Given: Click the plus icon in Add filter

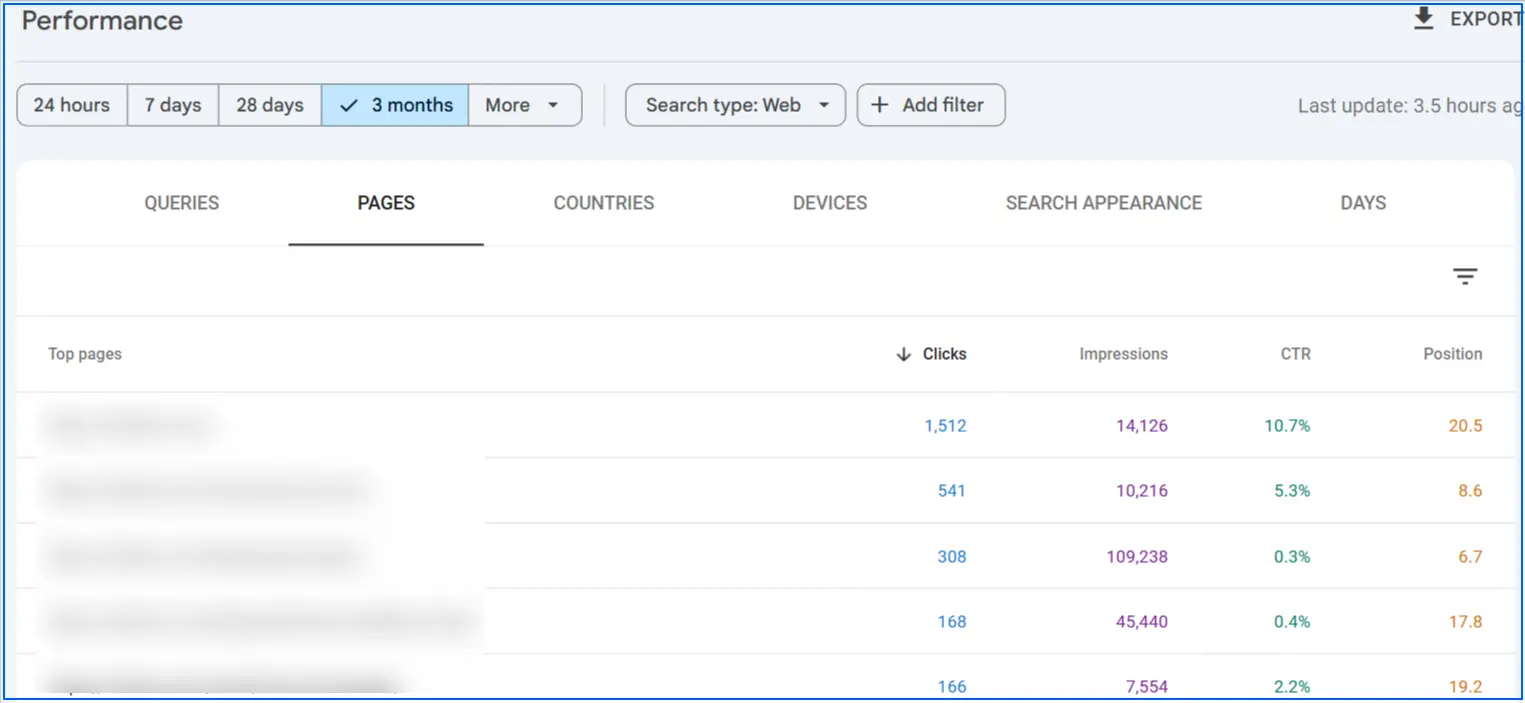Looking at the screenshot, I should (x=880, y=105).
